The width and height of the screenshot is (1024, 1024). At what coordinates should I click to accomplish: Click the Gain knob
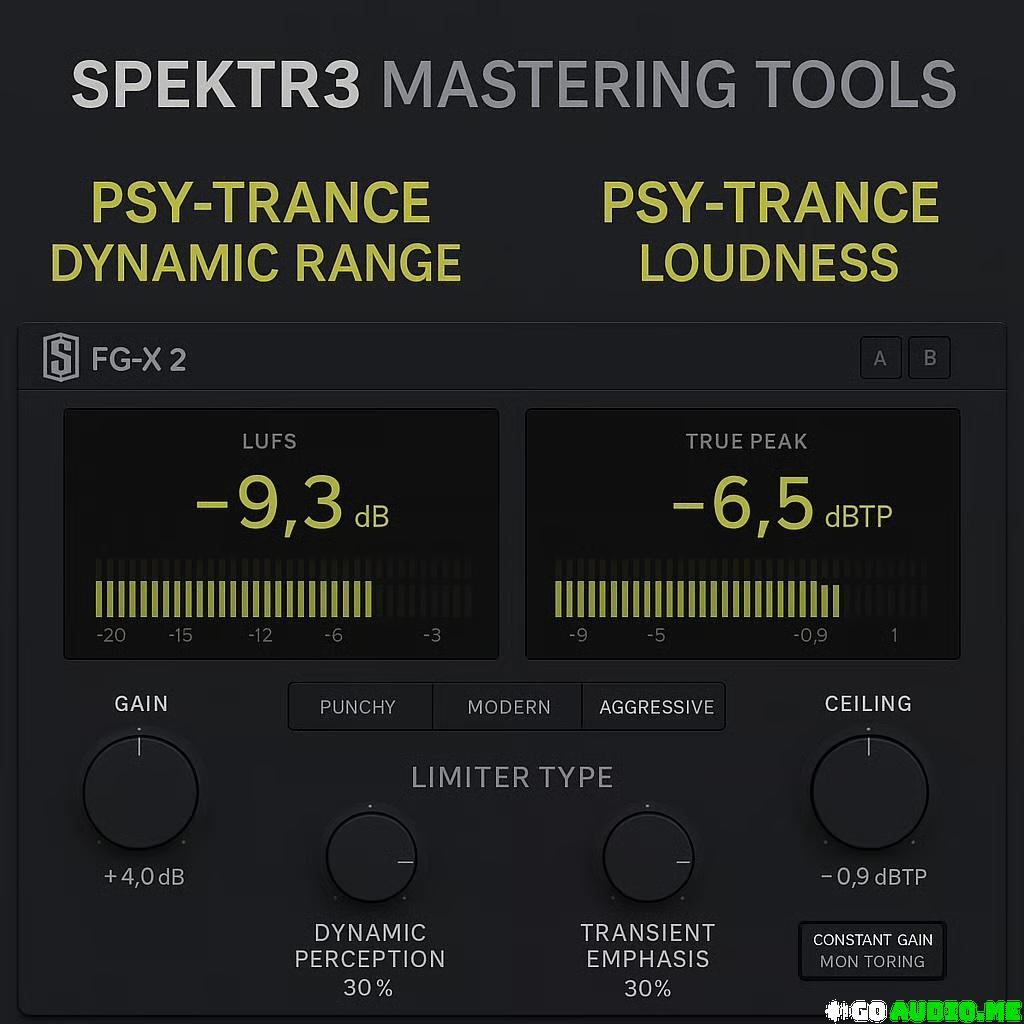pyautogui.click(x=140, y=791)
